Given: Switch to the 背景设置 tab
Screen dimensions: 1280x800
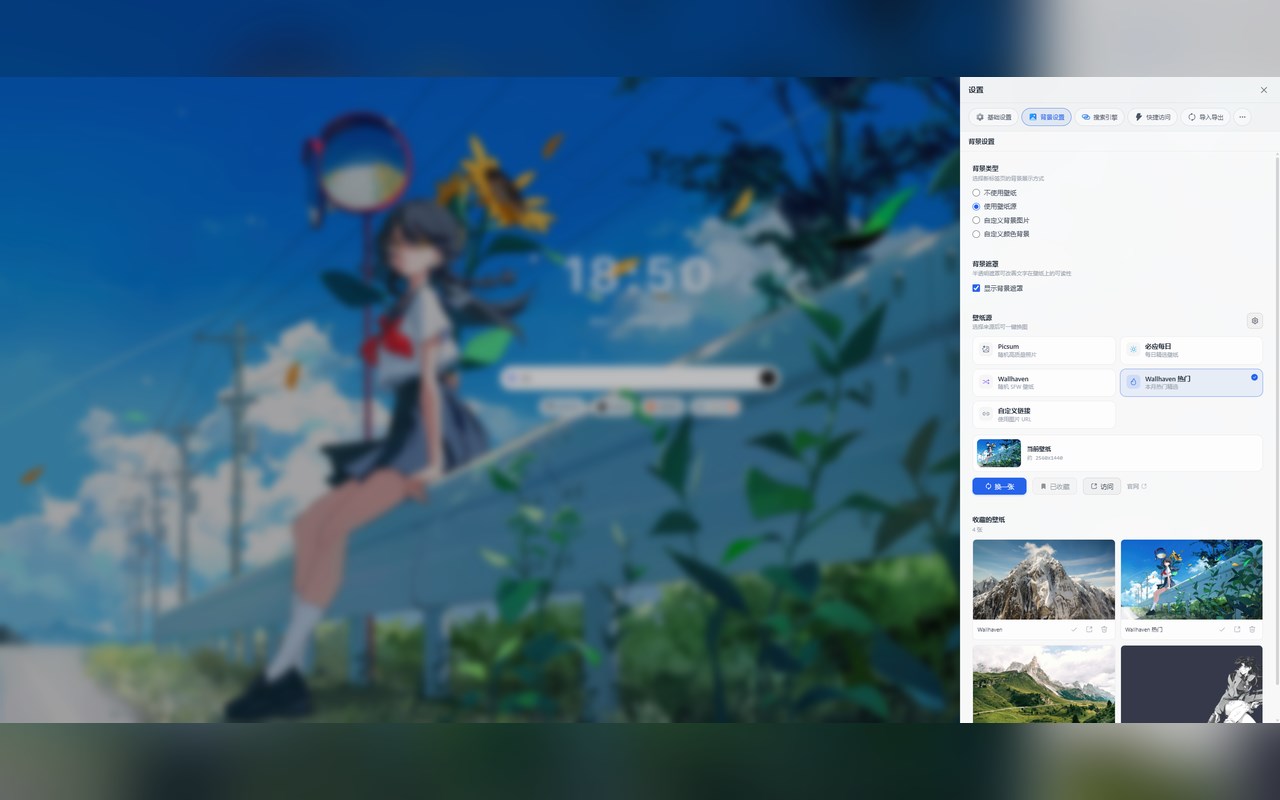Looking at the screenshot, I should [x=1046, y=117].
